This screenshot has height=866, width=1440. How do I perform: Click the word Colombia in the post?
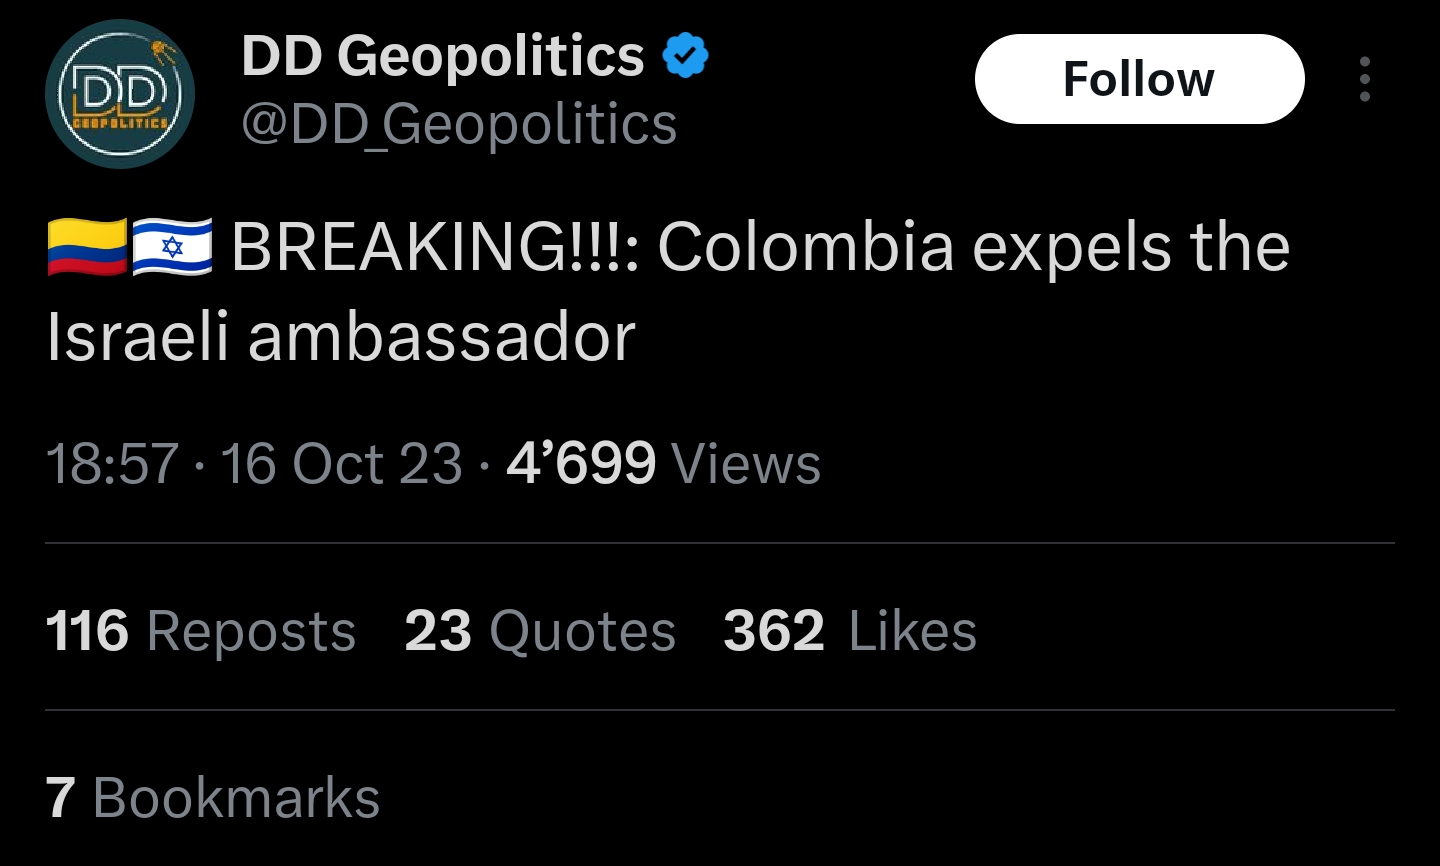pos(805,247)
